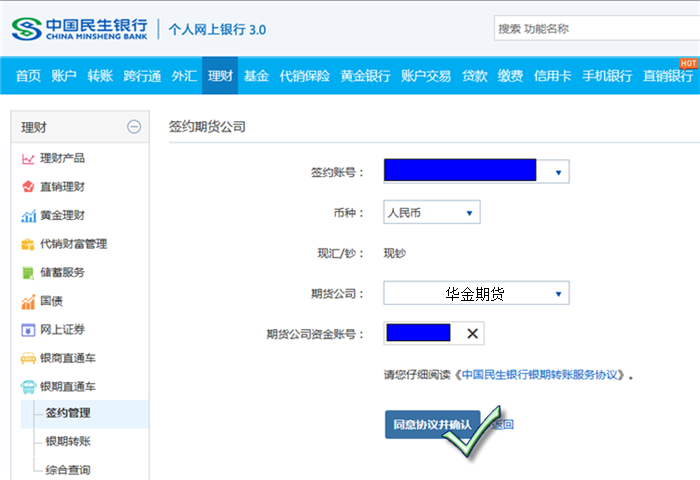700x480 pixels.
Task: Open the 跨行通 menu
Action: [x=142, y=76]
